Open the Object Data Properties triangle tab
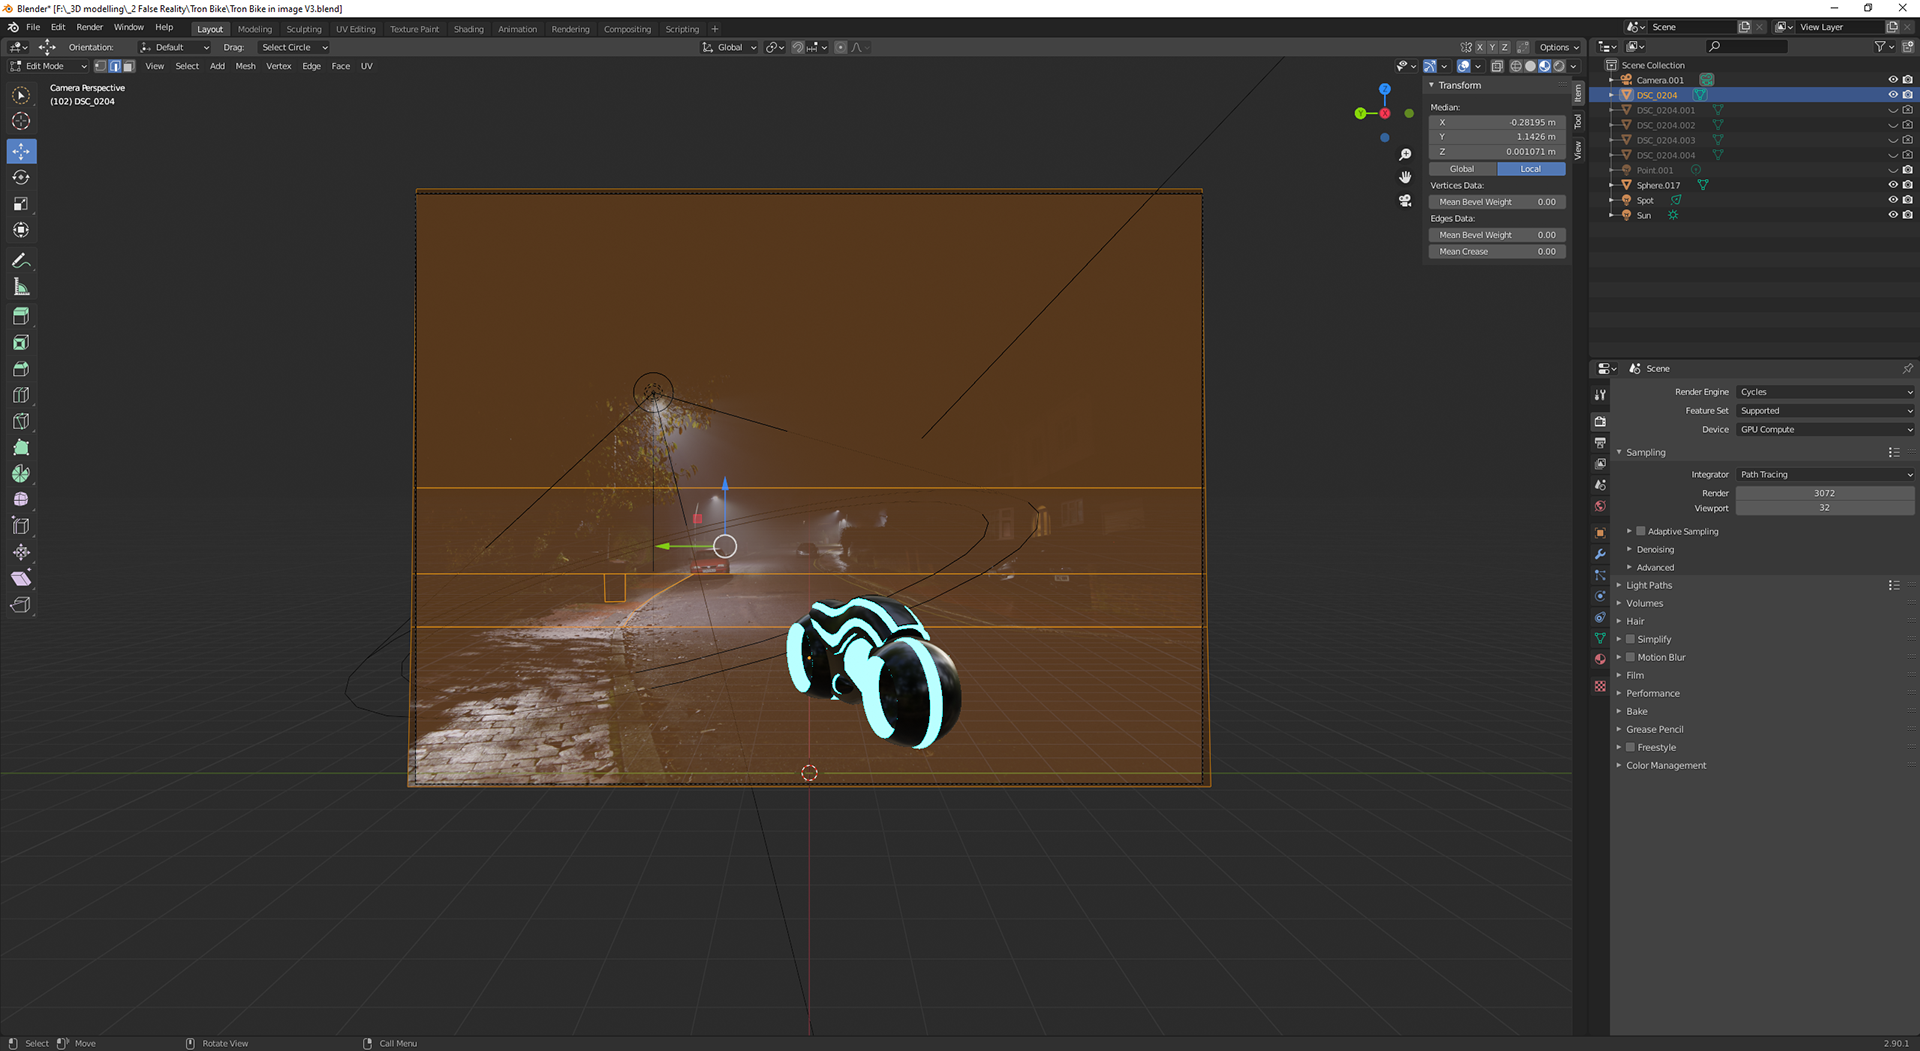 [x=1600, y=638]
